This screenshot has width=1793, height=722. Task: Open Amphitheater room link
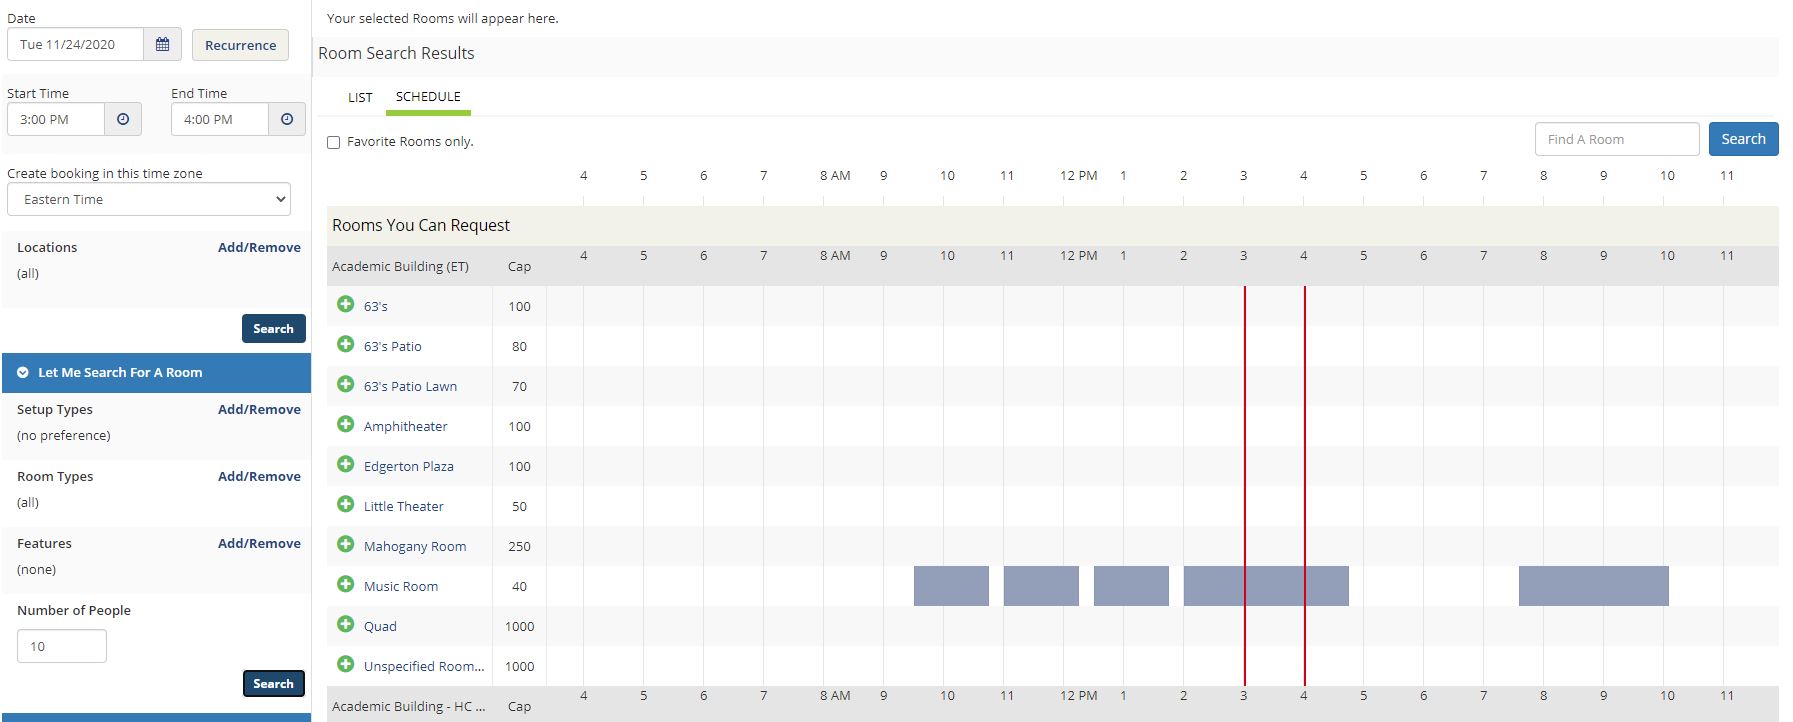[405, 426]
